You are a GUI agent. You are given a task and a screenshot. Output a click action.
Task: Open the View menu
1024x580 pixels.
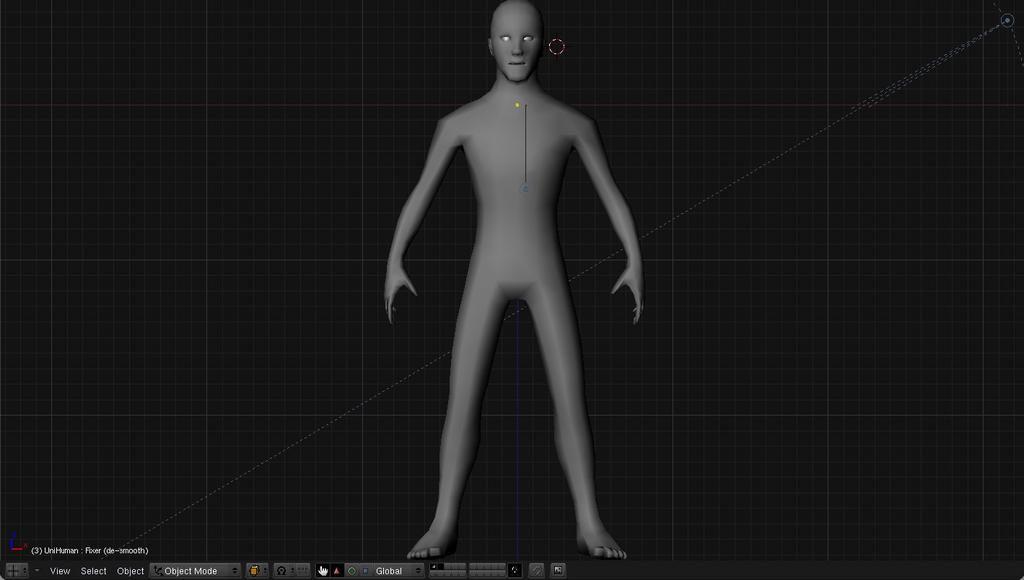59,571
